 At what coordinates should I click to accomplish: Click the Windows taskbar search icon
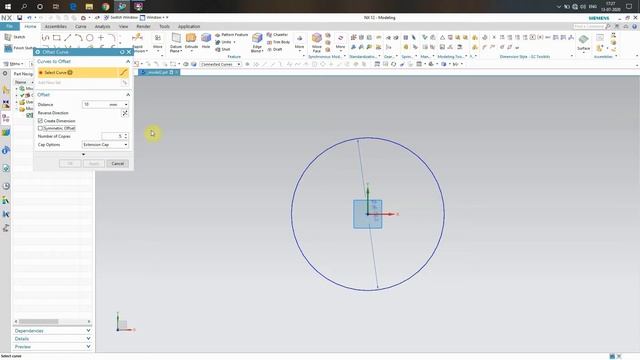[x=24, y=7]
